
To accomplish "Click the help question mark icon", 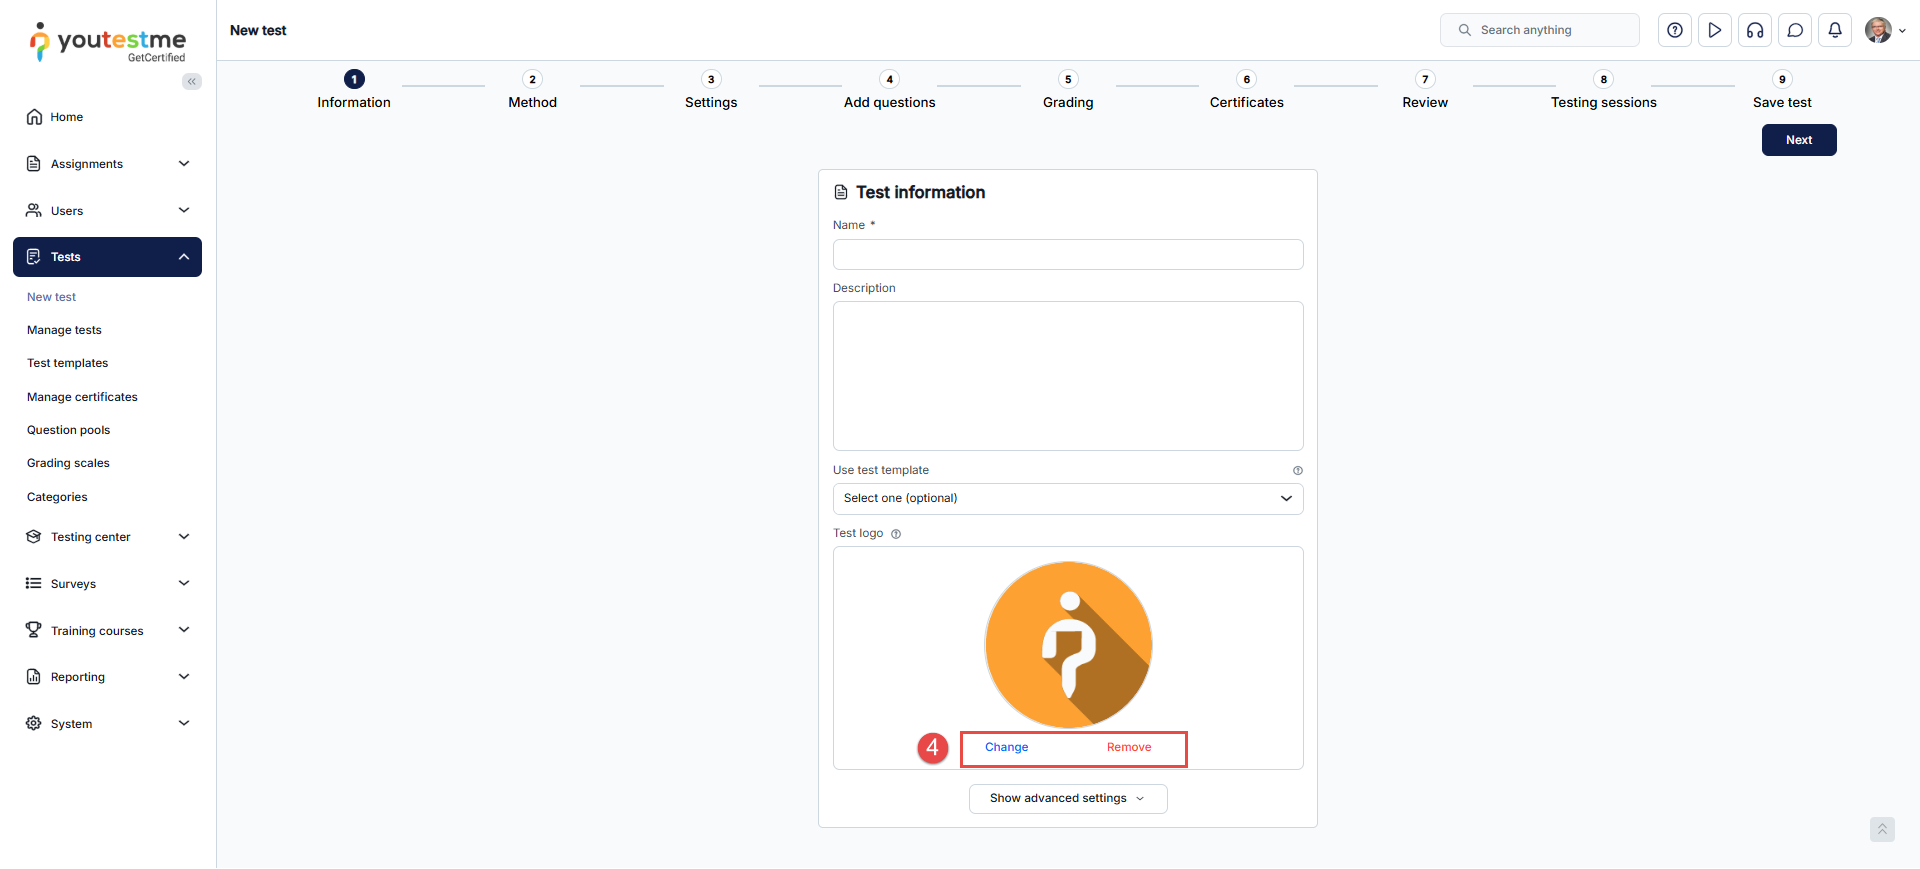I will pyautogui.click(x=1675, y=30).
